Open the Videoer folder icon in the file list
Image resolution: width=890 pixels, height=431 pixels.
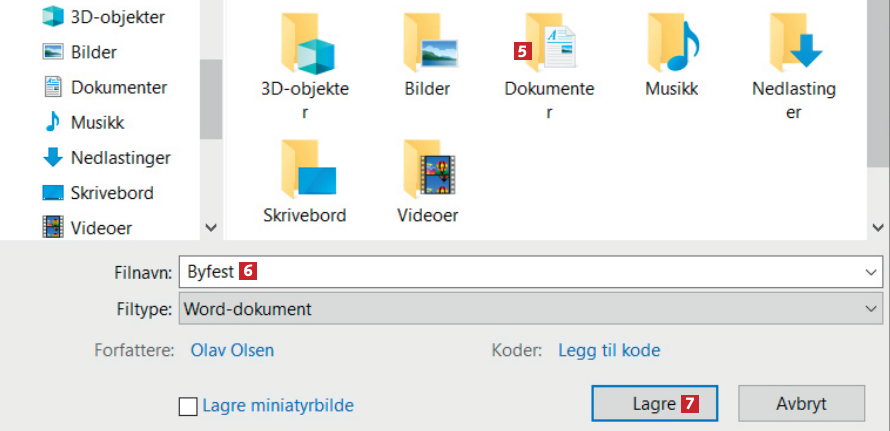pyautogui.click(x=427, y=170)
